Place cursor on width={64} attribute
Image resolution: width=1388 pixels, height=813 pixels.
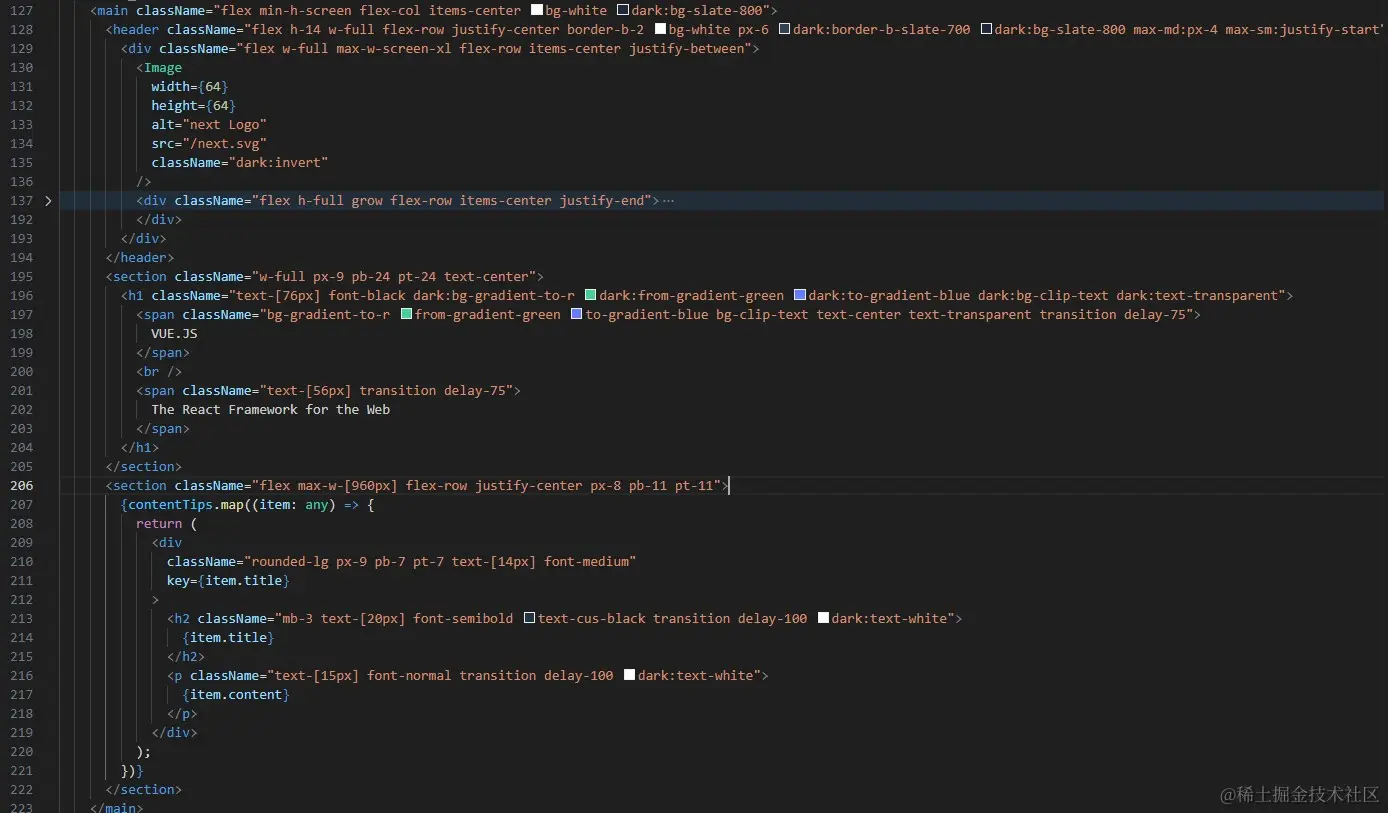pos(190,87)
